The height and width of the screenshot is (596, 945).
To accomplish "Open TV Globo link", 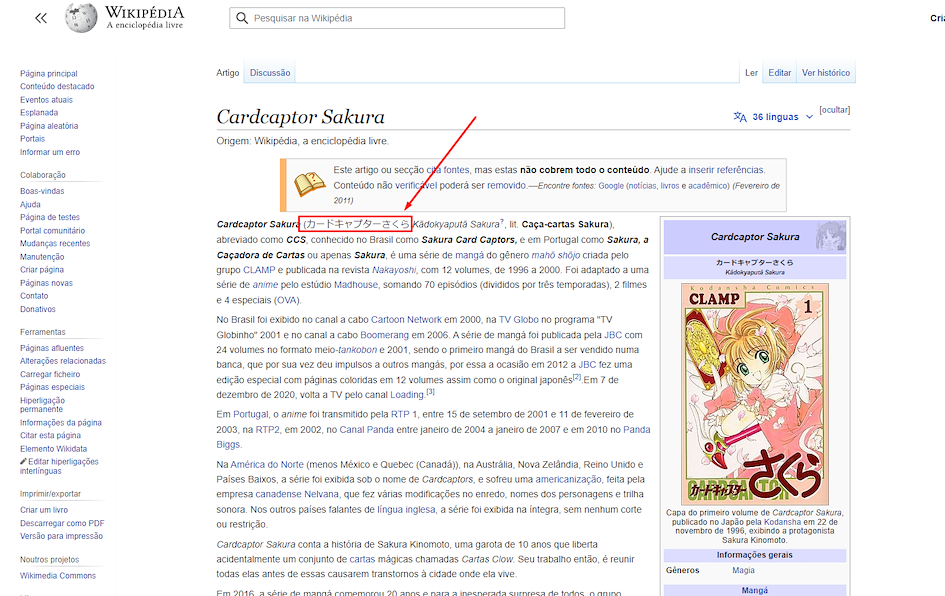I will click(519, 320).
